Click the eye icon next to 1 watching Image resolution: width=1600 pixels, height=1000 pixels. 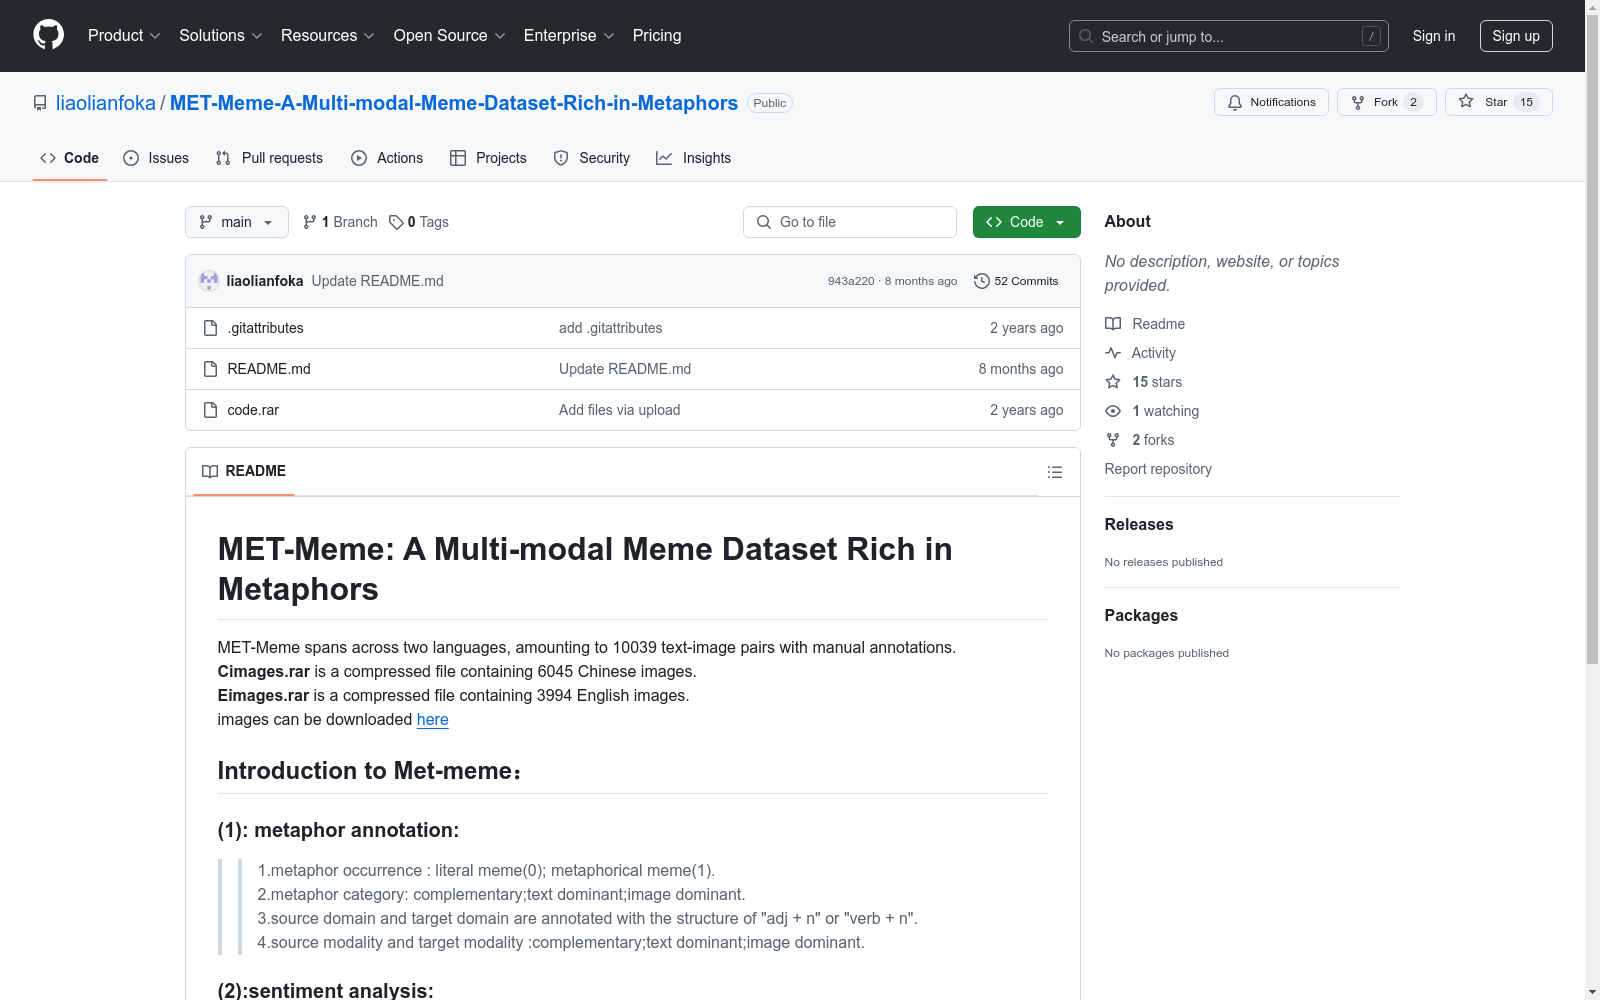tap(1113, 411)
